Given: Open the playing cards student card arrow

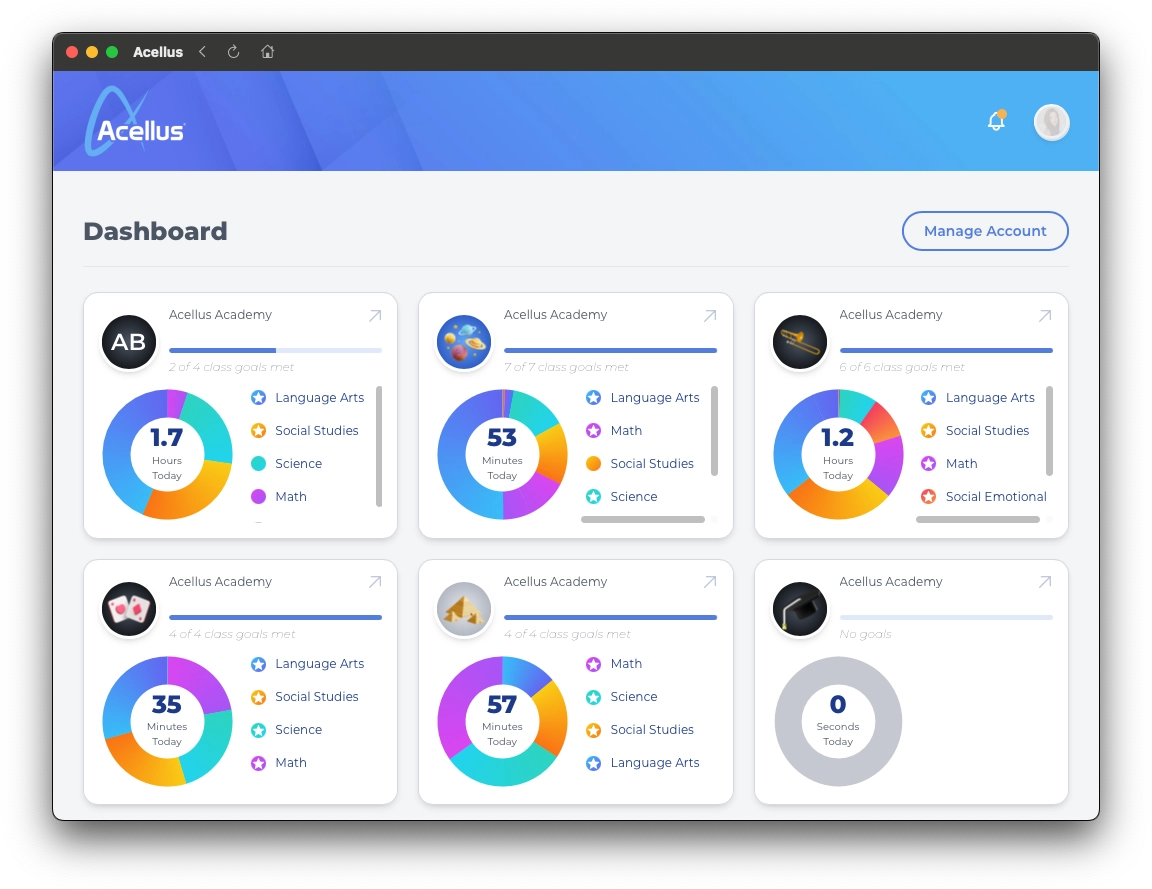Looking at the screenshot, I should [375, 582].
